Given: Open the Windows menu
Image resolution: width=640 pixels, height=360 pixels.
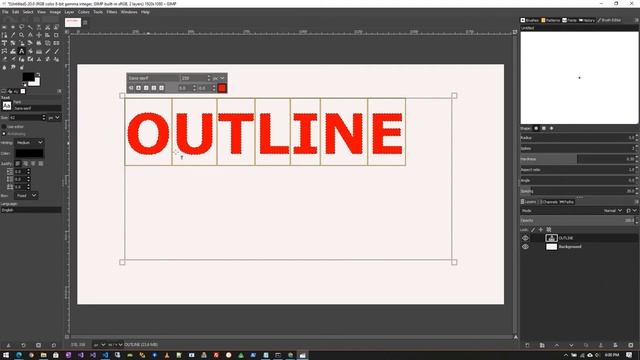Looking at the screenshot, I should point(129,12).
